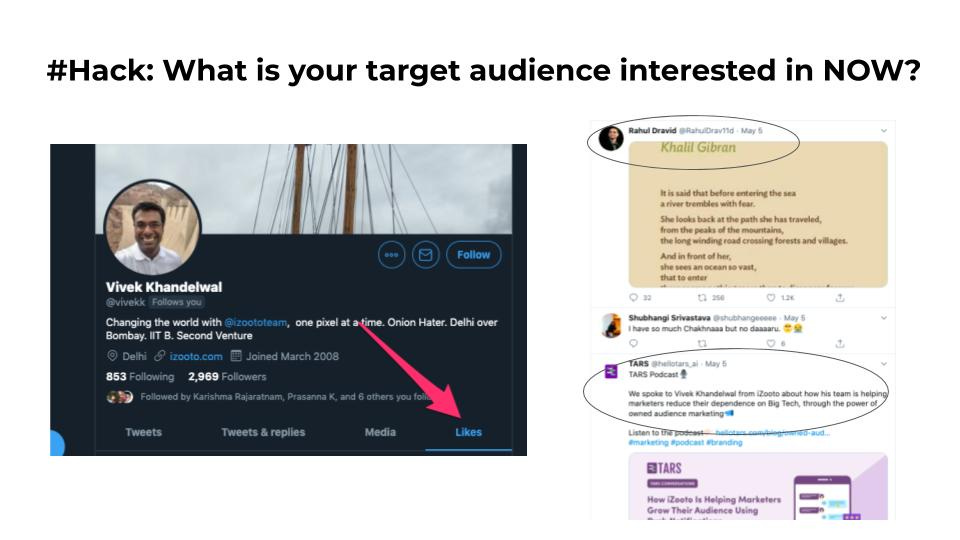Switch to the Likes tab
960x540 pixels.
(x=468, y=432)
